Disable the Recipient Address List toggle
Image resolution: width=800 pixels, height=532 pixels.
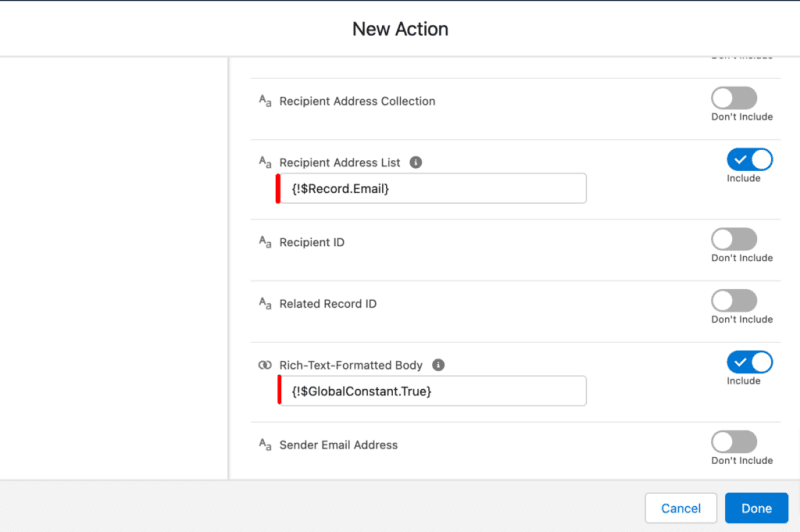[x=749, y=159]
